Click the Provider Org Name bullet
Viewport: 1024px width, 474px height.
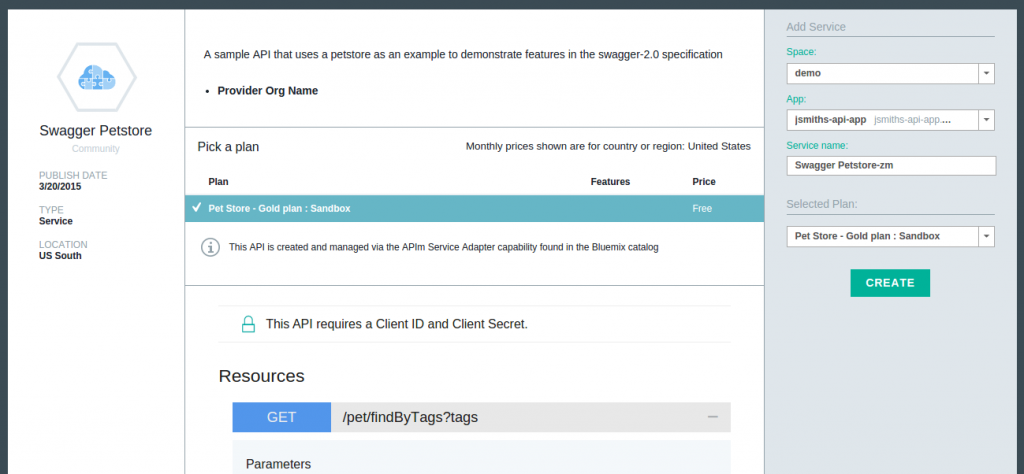click(x=268, y=91)
